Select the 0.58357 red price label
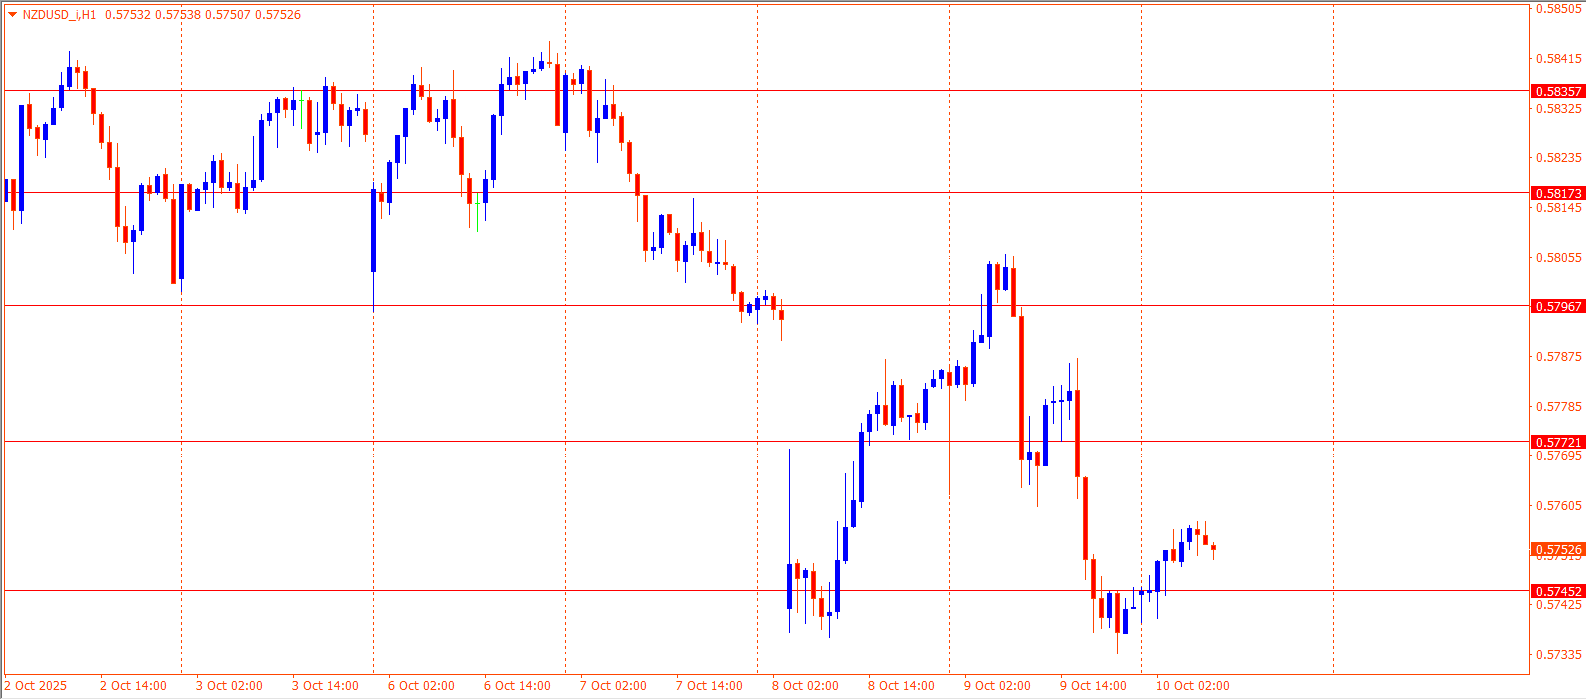Image resolution: width=1586 pixels, height=700 pixels. [1558, 91]
